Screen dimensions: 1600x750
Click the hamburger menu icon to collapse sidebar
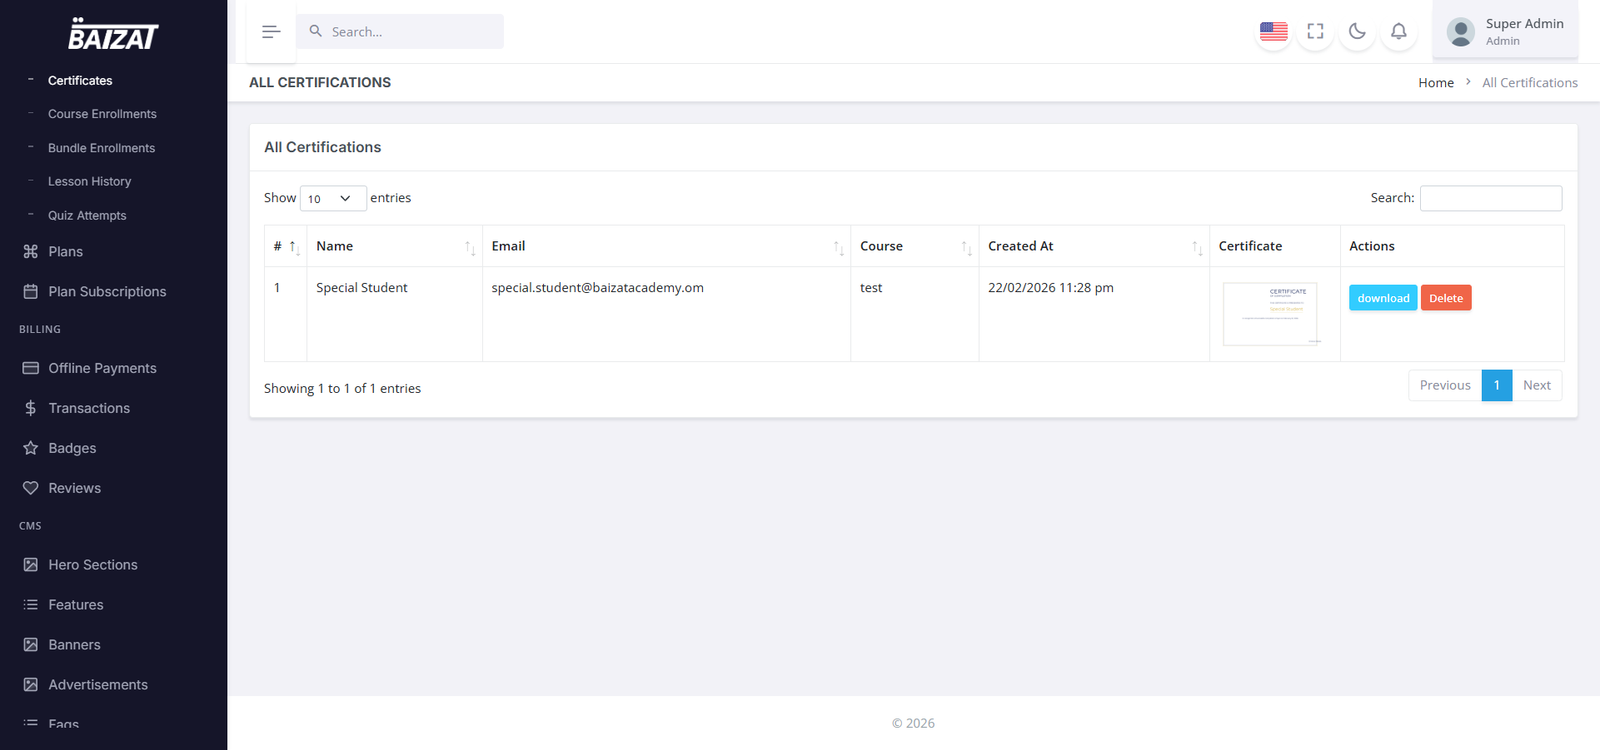(271, 32)
